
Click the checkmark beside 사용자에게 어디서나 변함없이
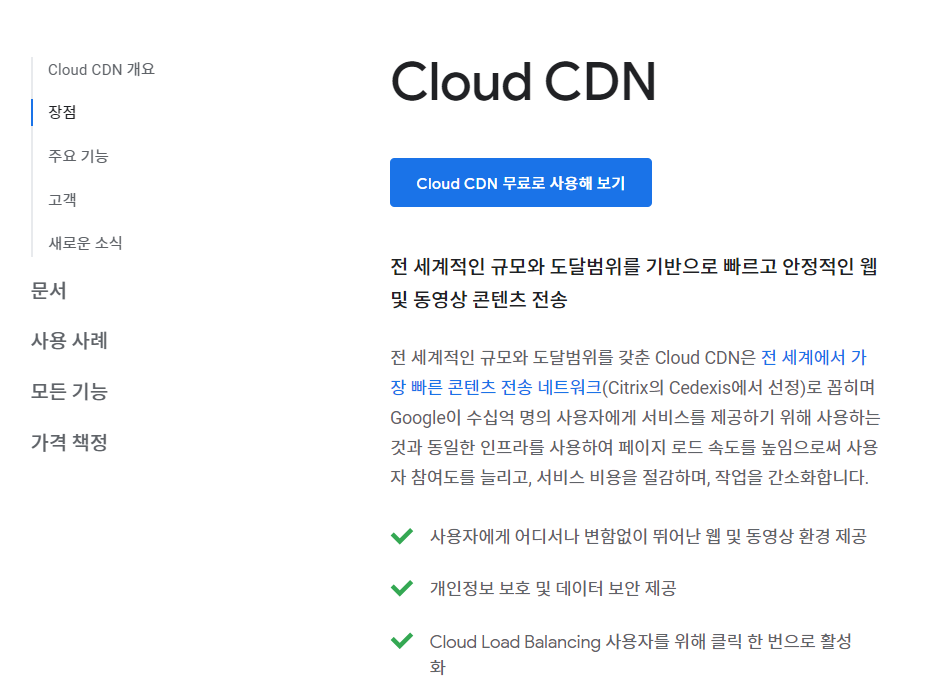(x=402, y=536)
